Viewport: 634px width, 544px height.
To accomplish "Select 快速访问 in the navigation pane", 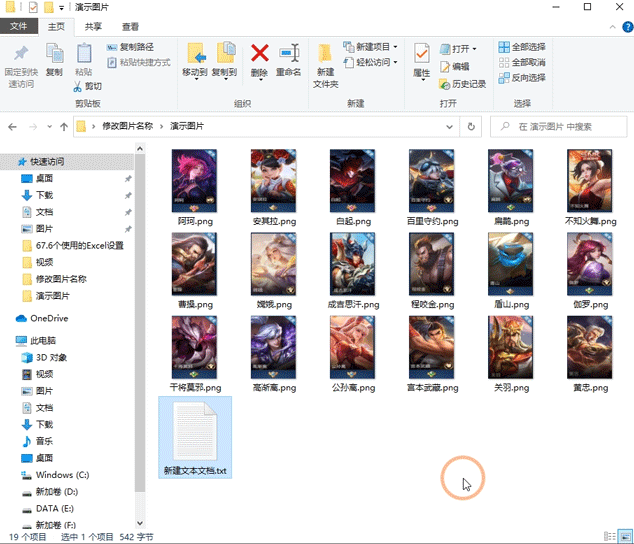I will tap(67, 161).
